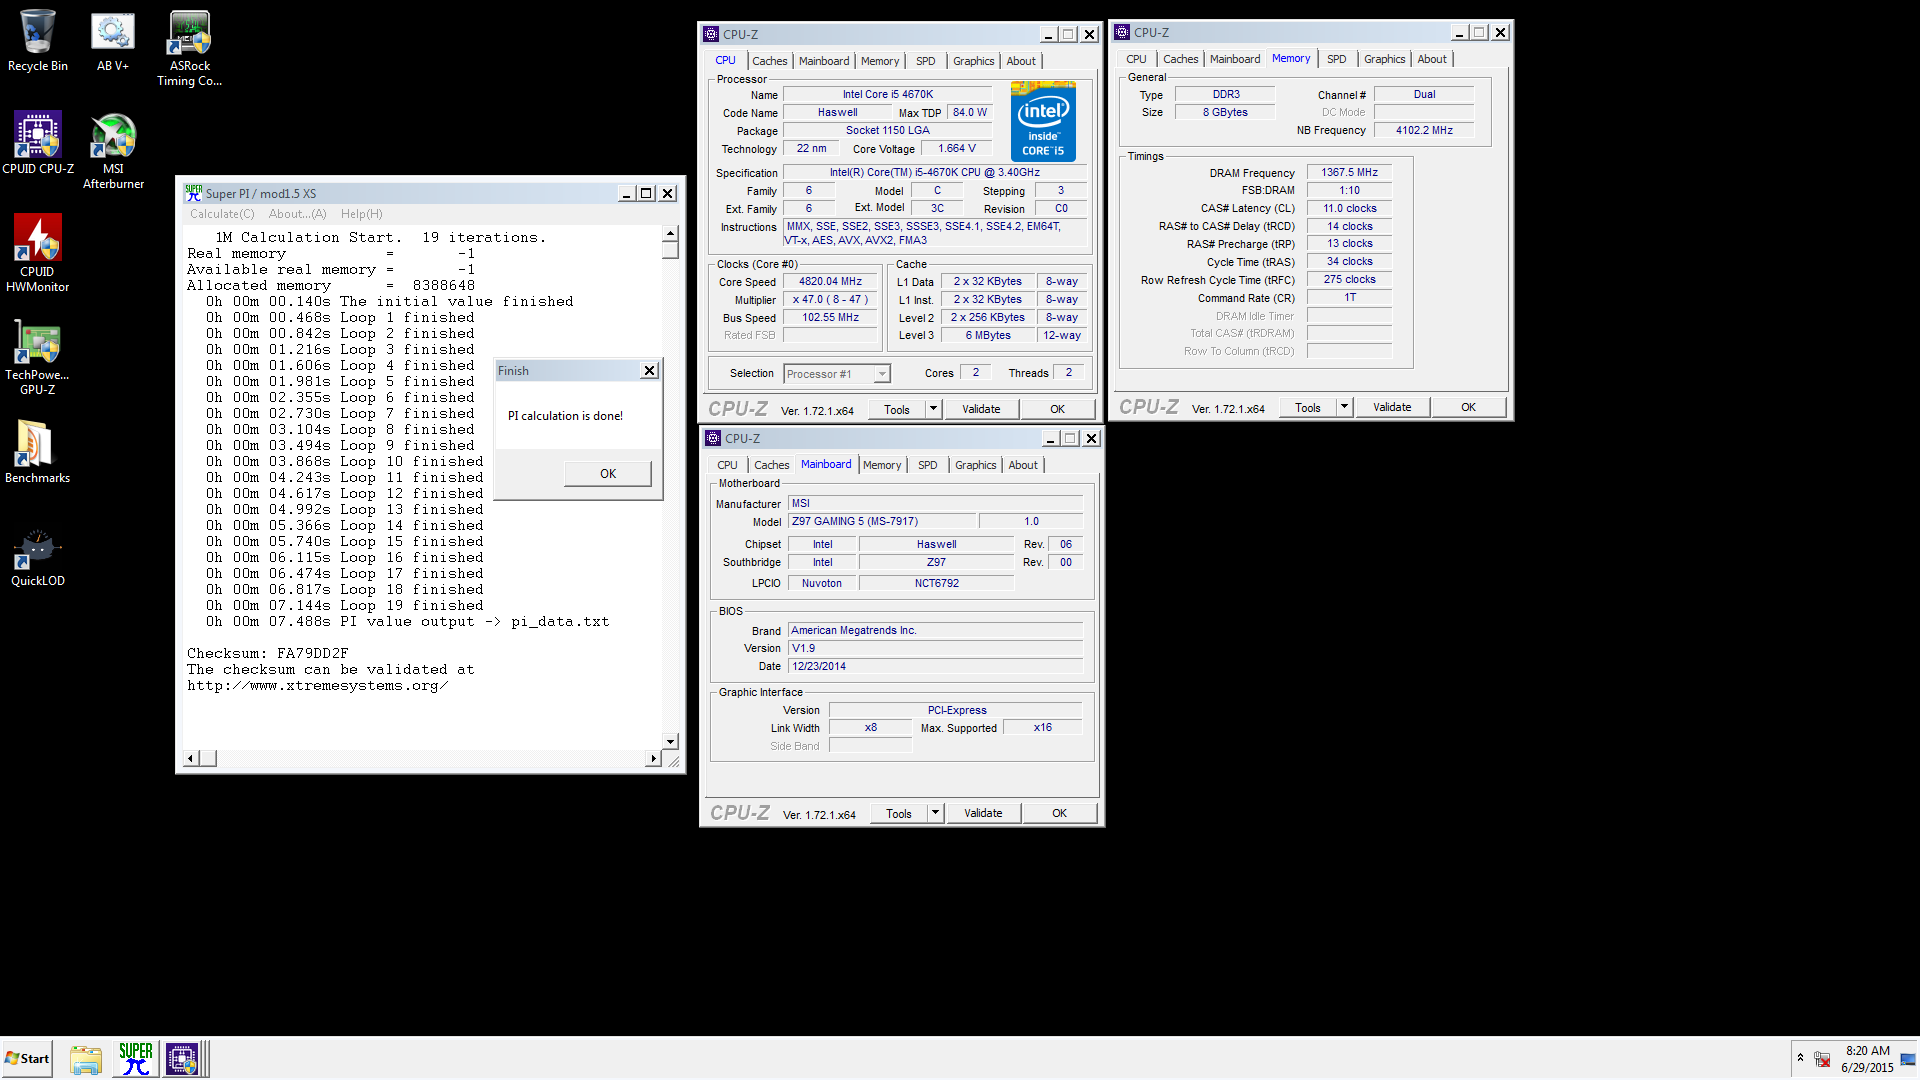This screenshot has height=1080, width=1920.
Task: Click the Super PI title bar icon
Action: pos(193,193)
